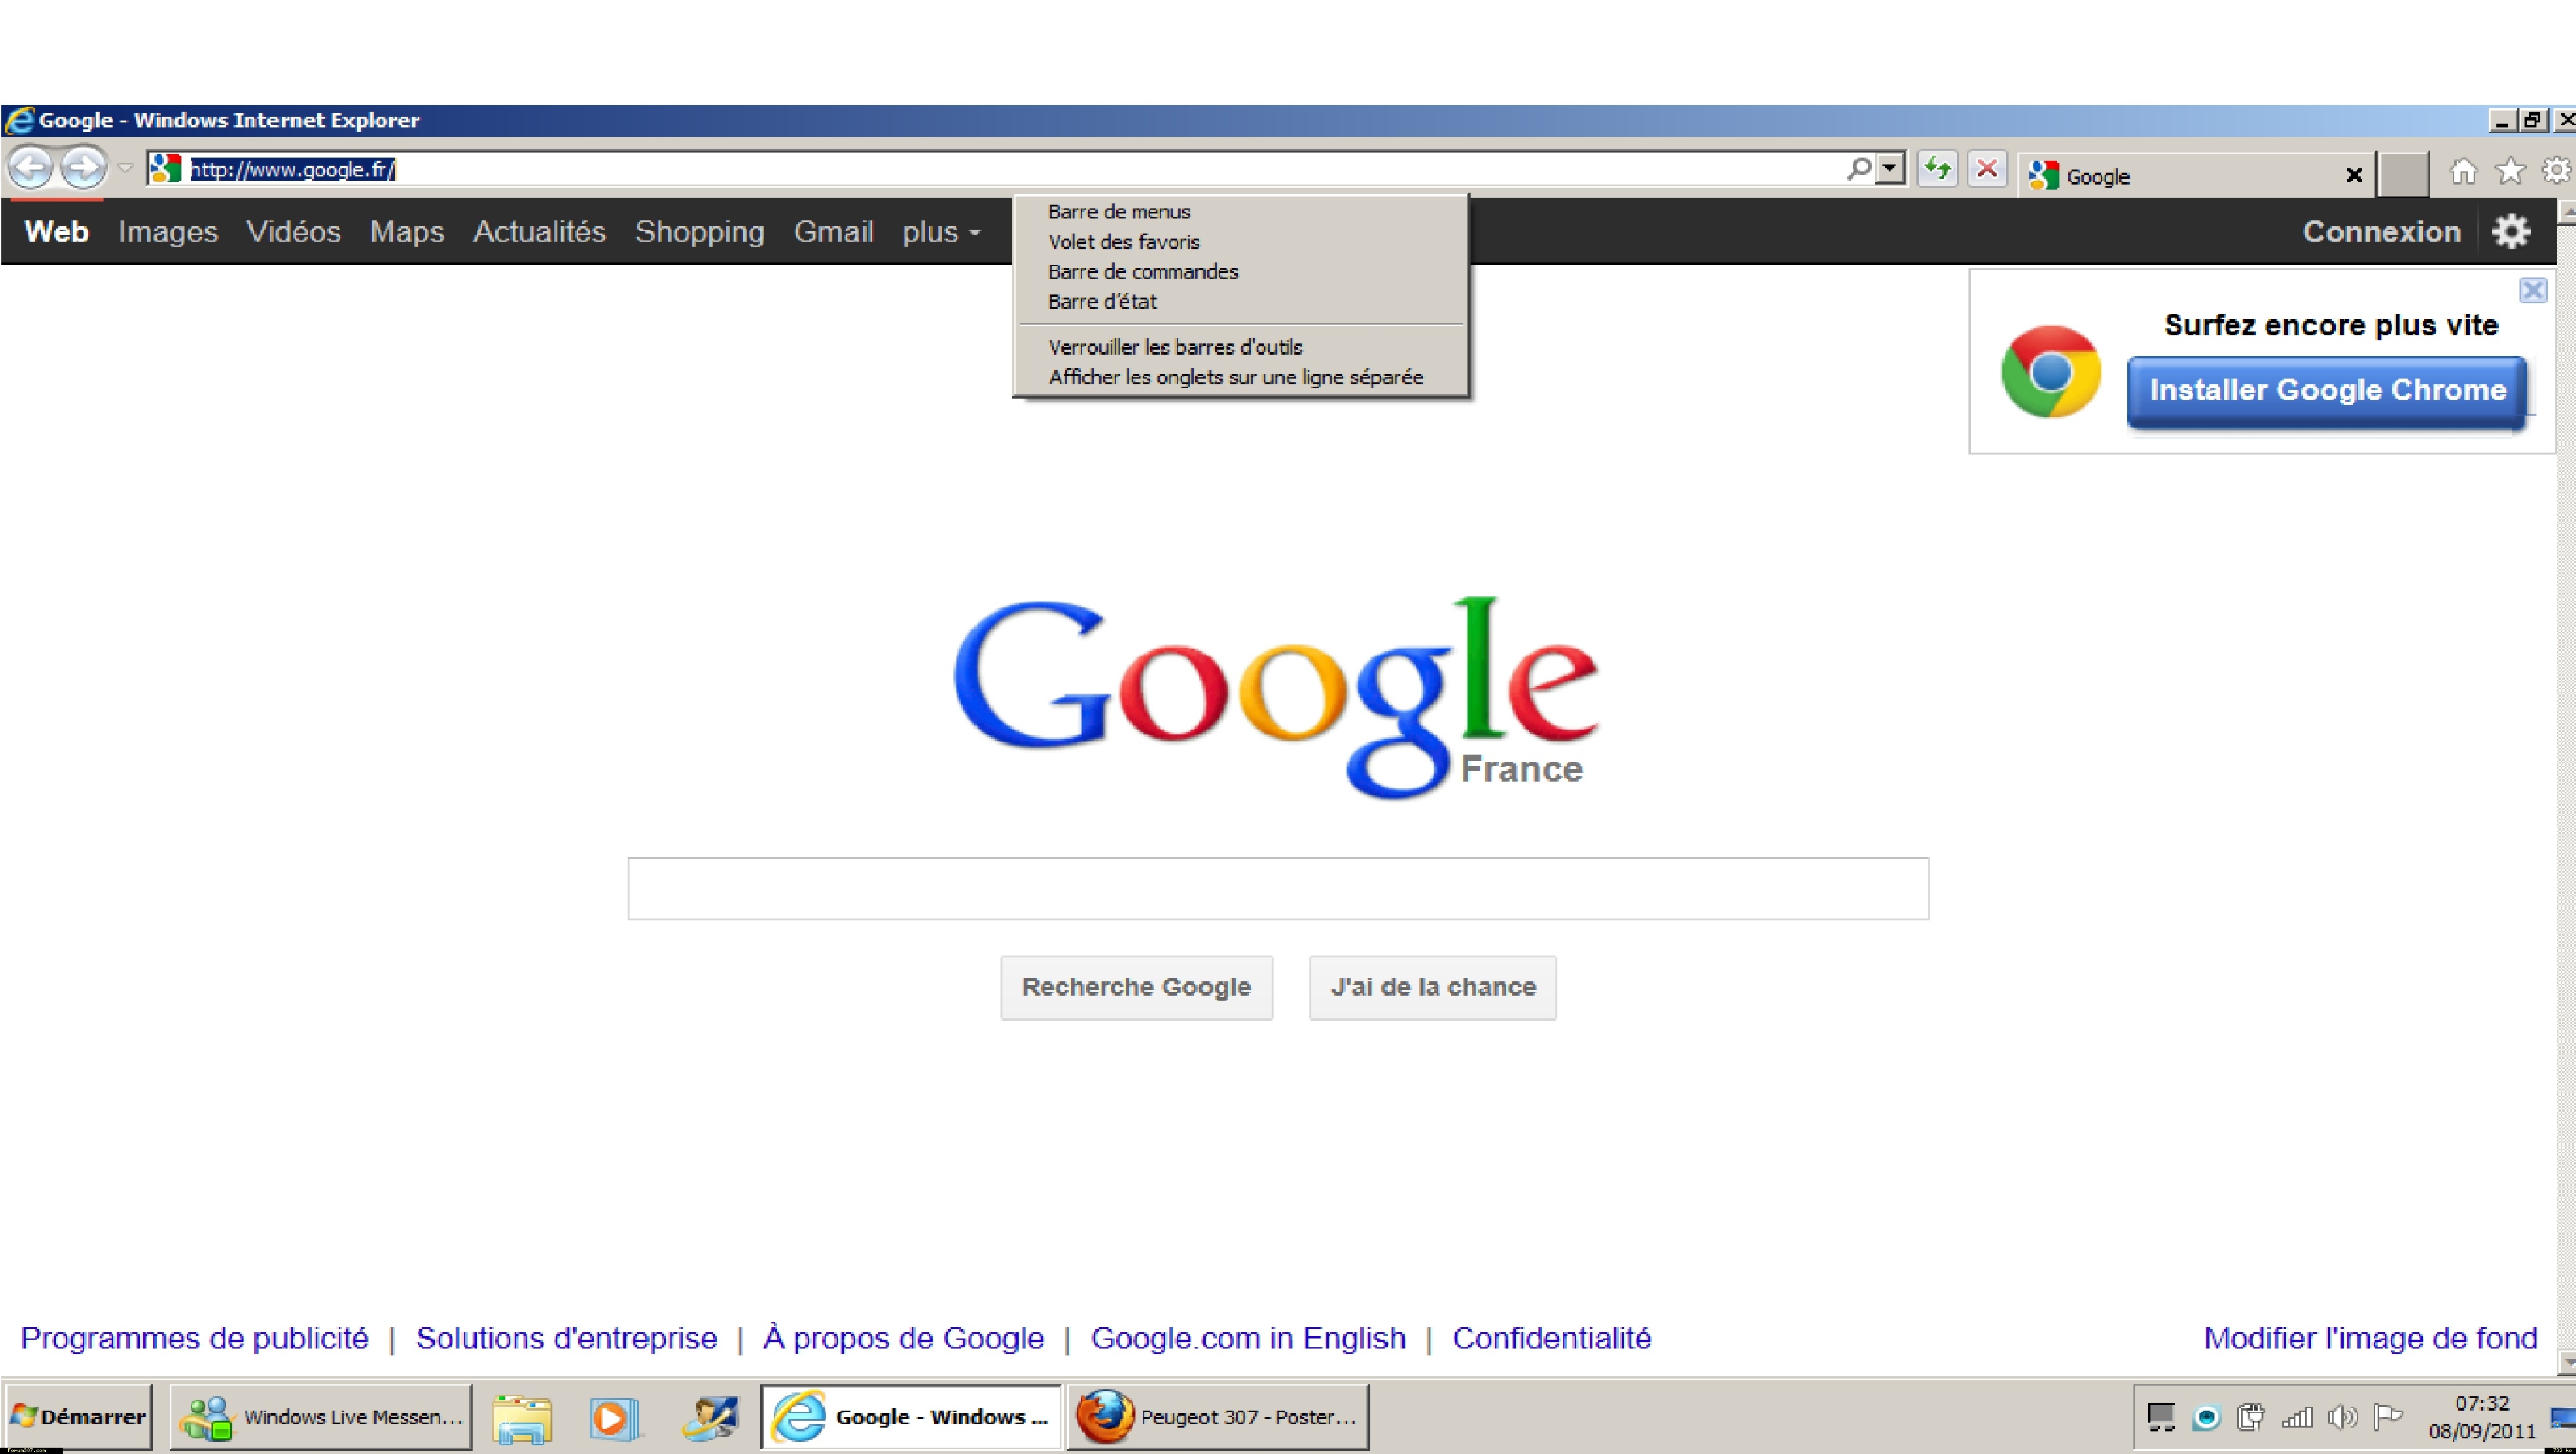Switch to Windows Live Messenger taskbar item

(320, 1416)
